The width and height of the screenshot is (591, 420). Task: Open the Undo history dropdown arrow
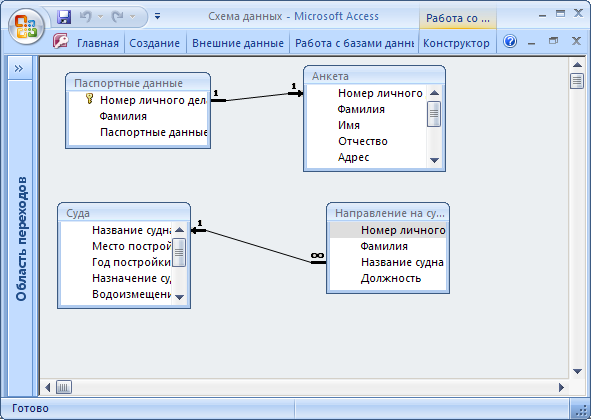(100, 17)
